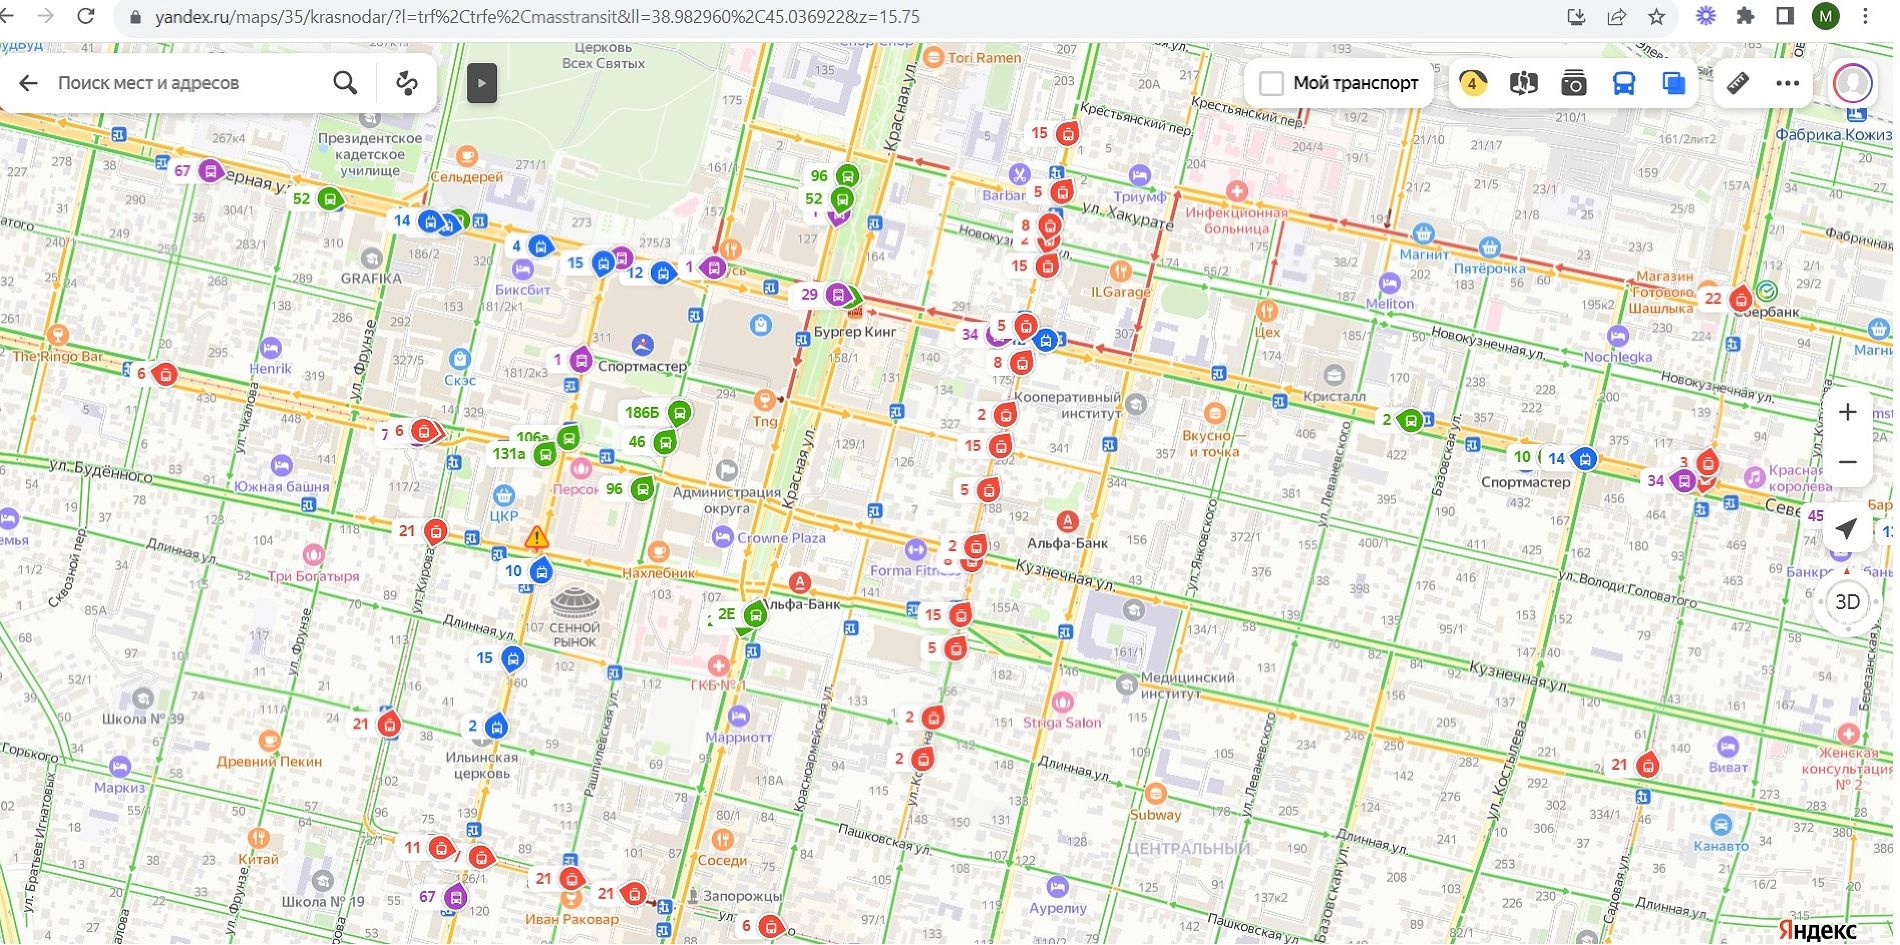Zoom in with the plus button
Screen dimensions: 1900x945
click(1847, 412)
